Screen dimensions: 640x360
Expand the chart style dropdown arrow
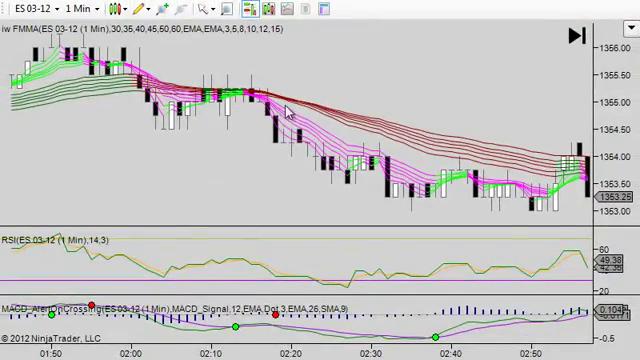(125, 9)
